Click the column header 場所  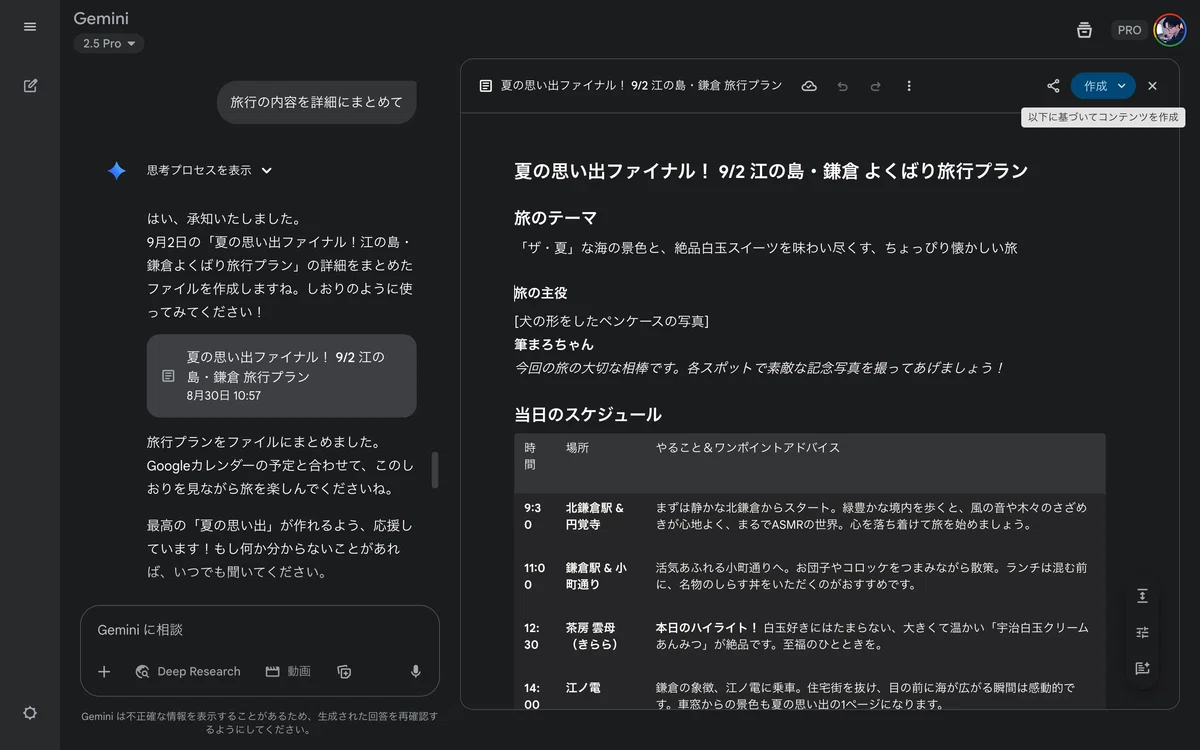tap(577, 448)
